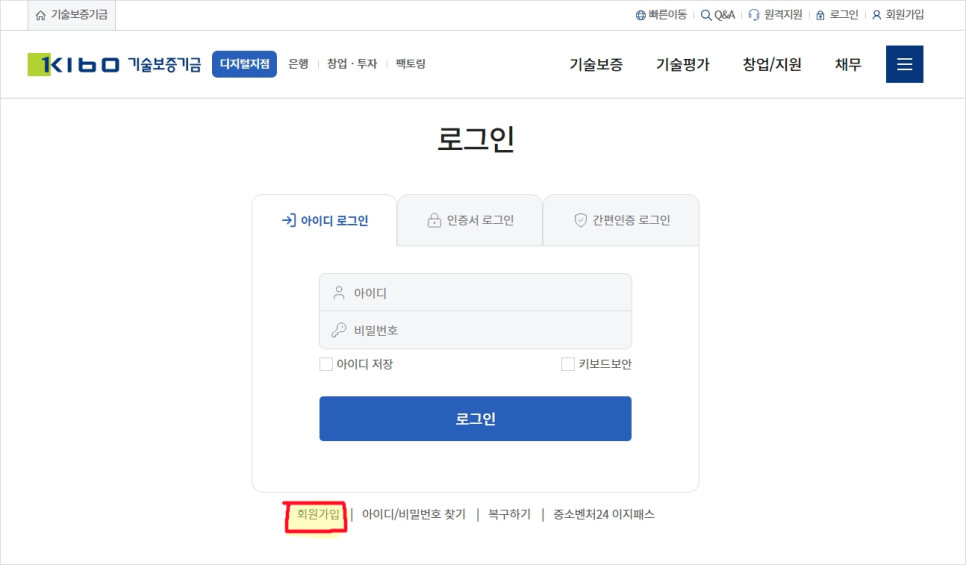Click the KIBO 기술보증기금 logo

(114, 65)
